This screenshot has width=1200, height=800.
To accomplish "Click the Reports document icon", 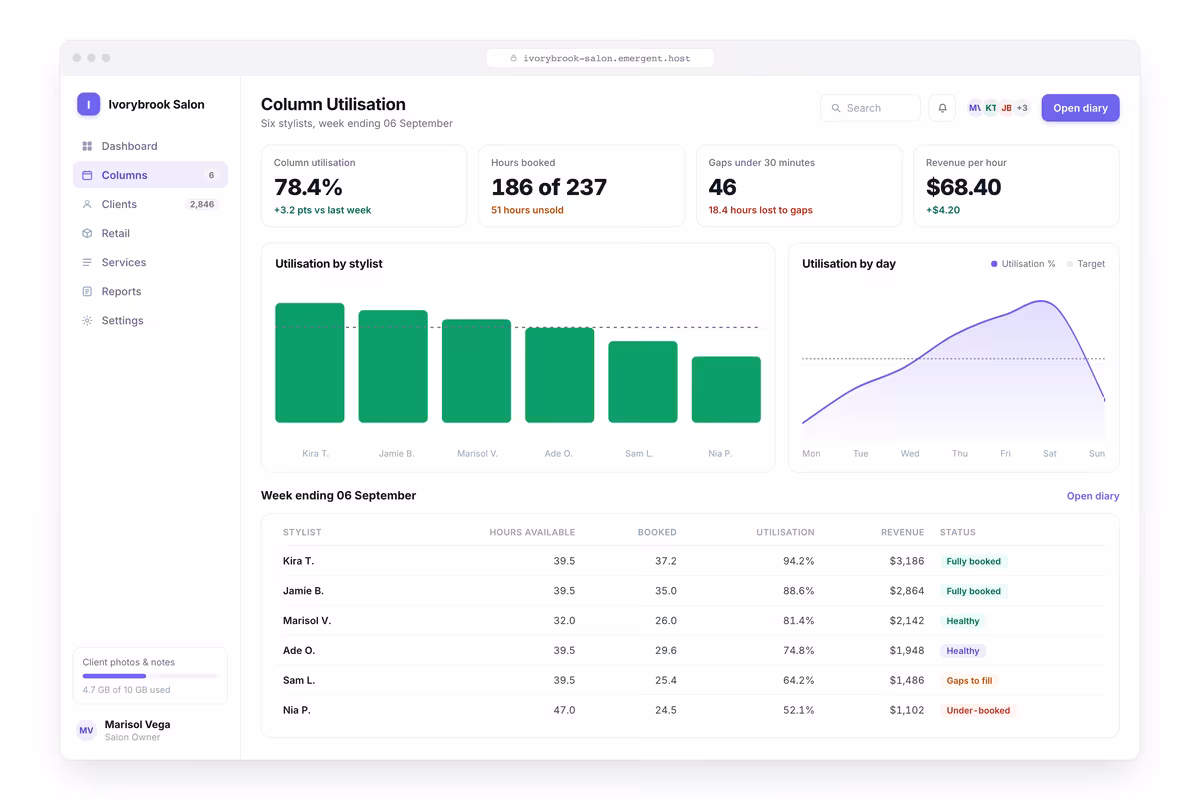I will [87, 291].
